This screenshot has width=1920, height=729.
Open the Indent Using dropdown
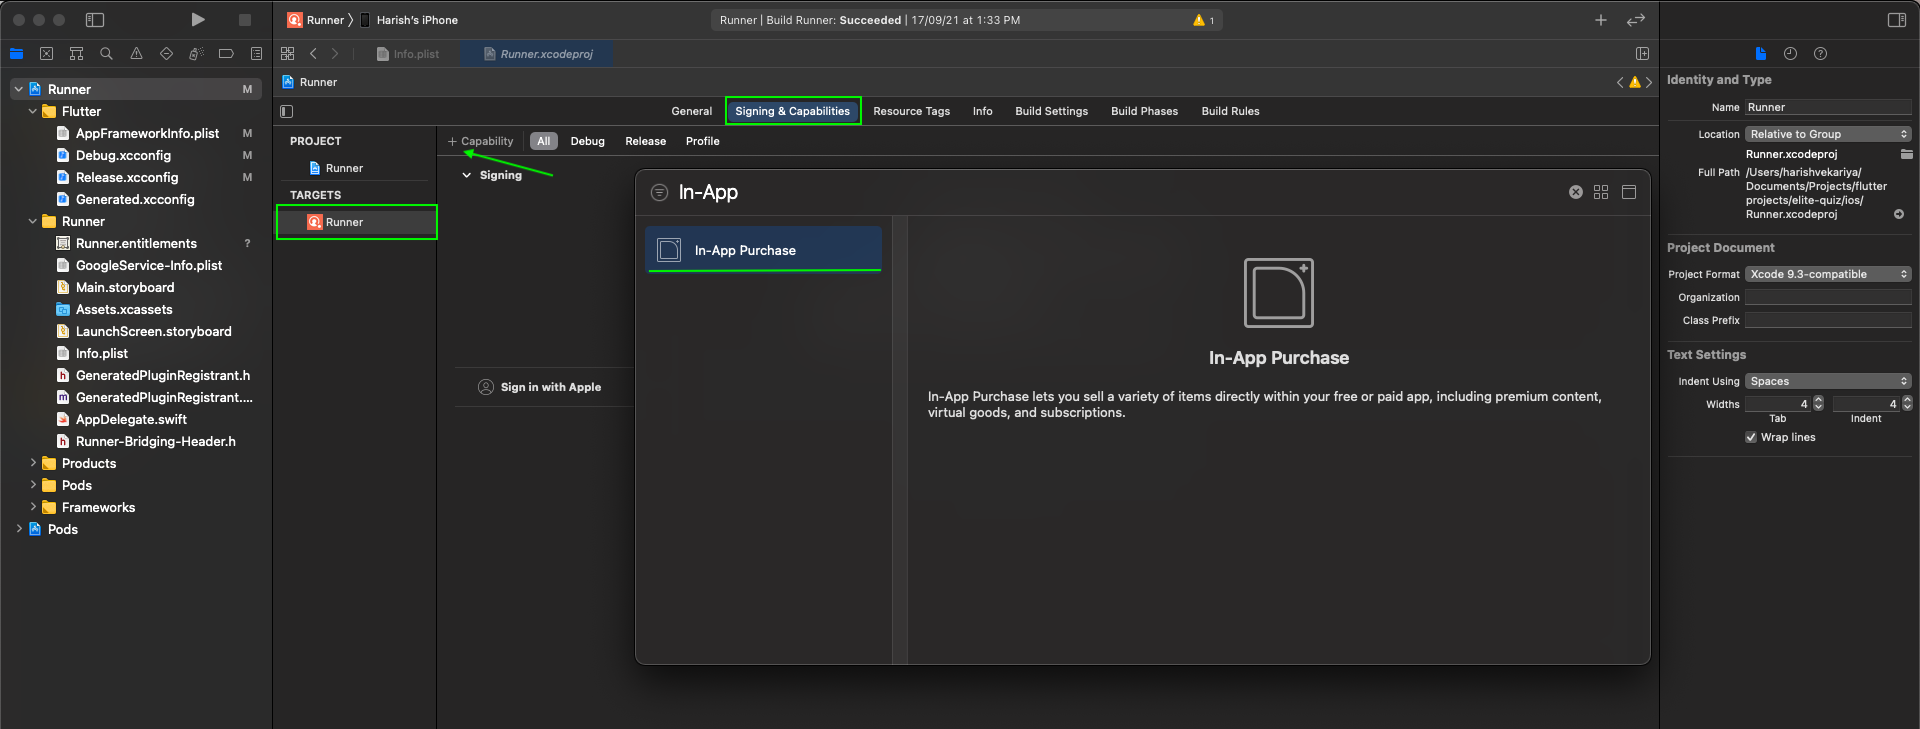pyautogui.click(x=1828, y=381)
